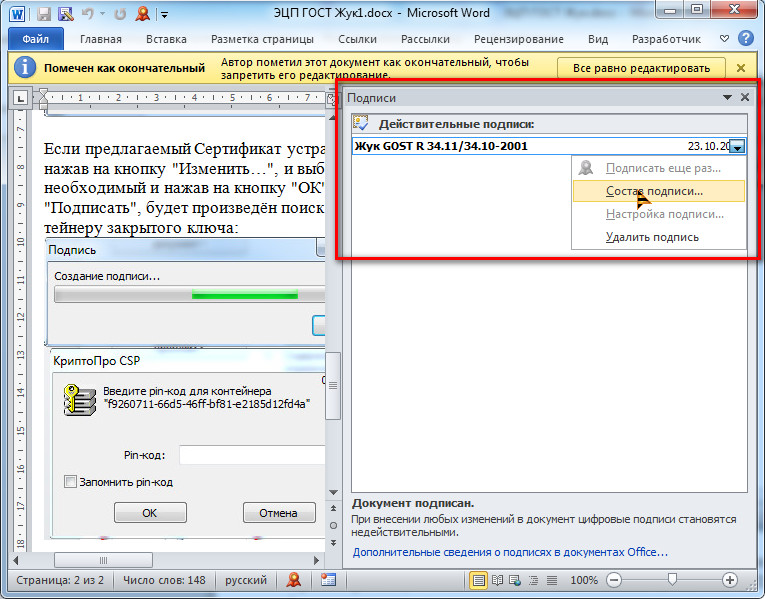
Task: Open the Word Help question mark icon
Action: [746, 38]
